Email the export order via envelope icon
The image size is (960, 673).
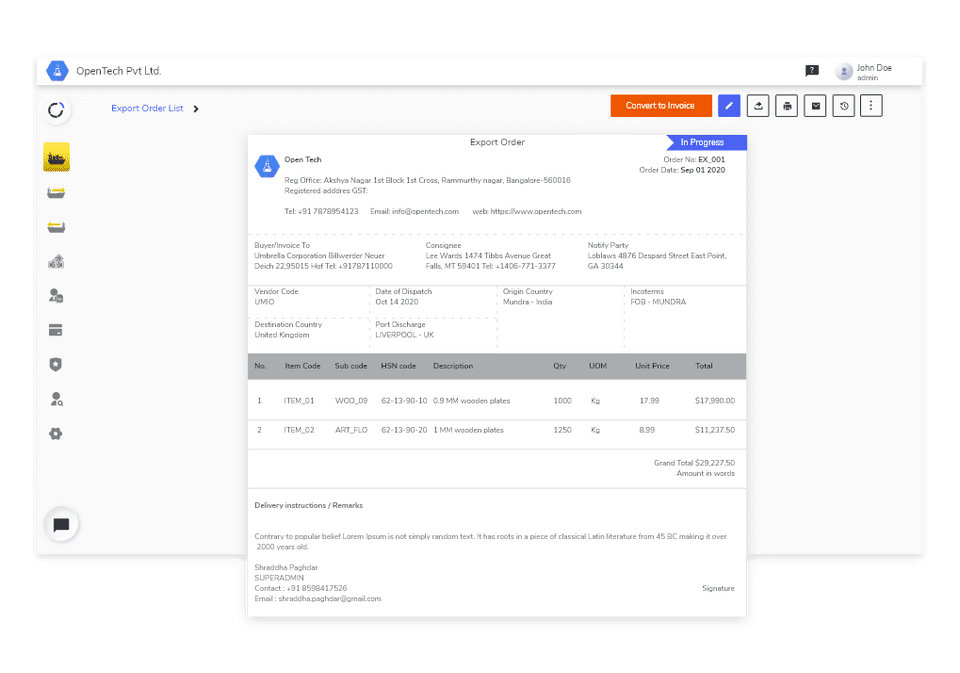pos(816,106)
